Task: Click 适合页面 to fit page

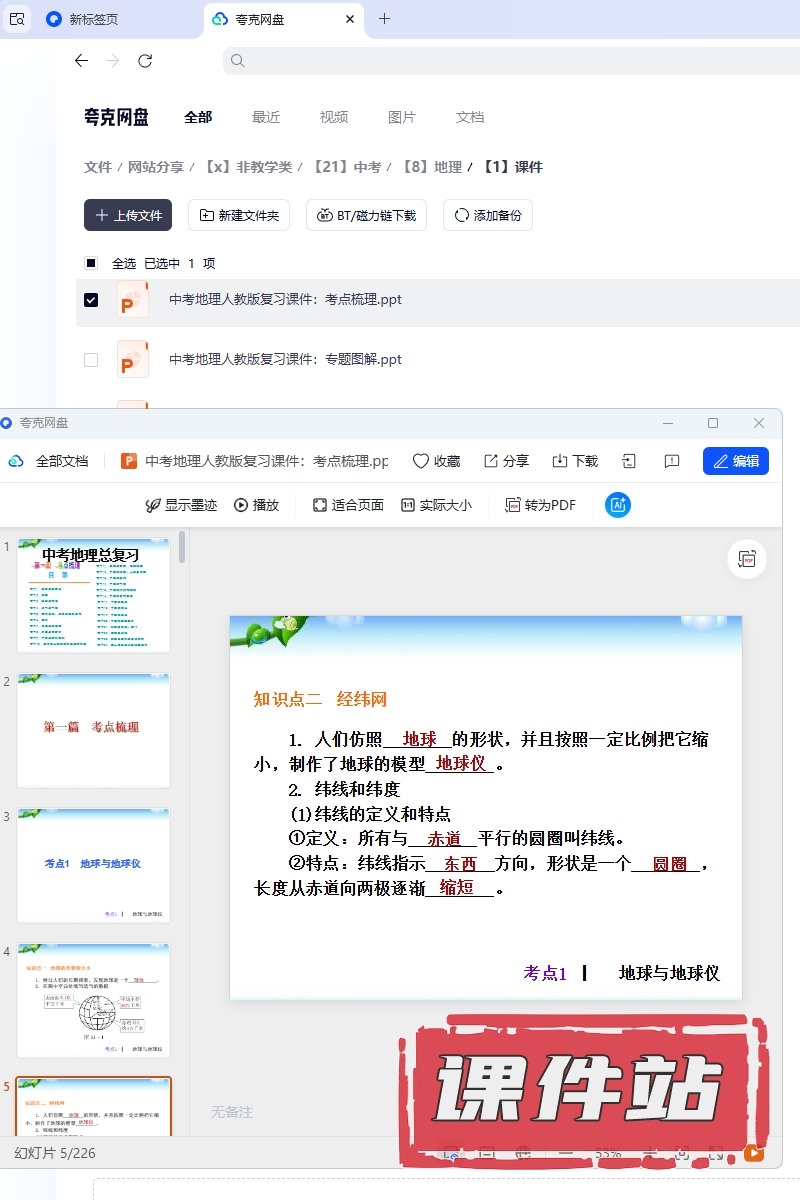Action: point(348,505)
